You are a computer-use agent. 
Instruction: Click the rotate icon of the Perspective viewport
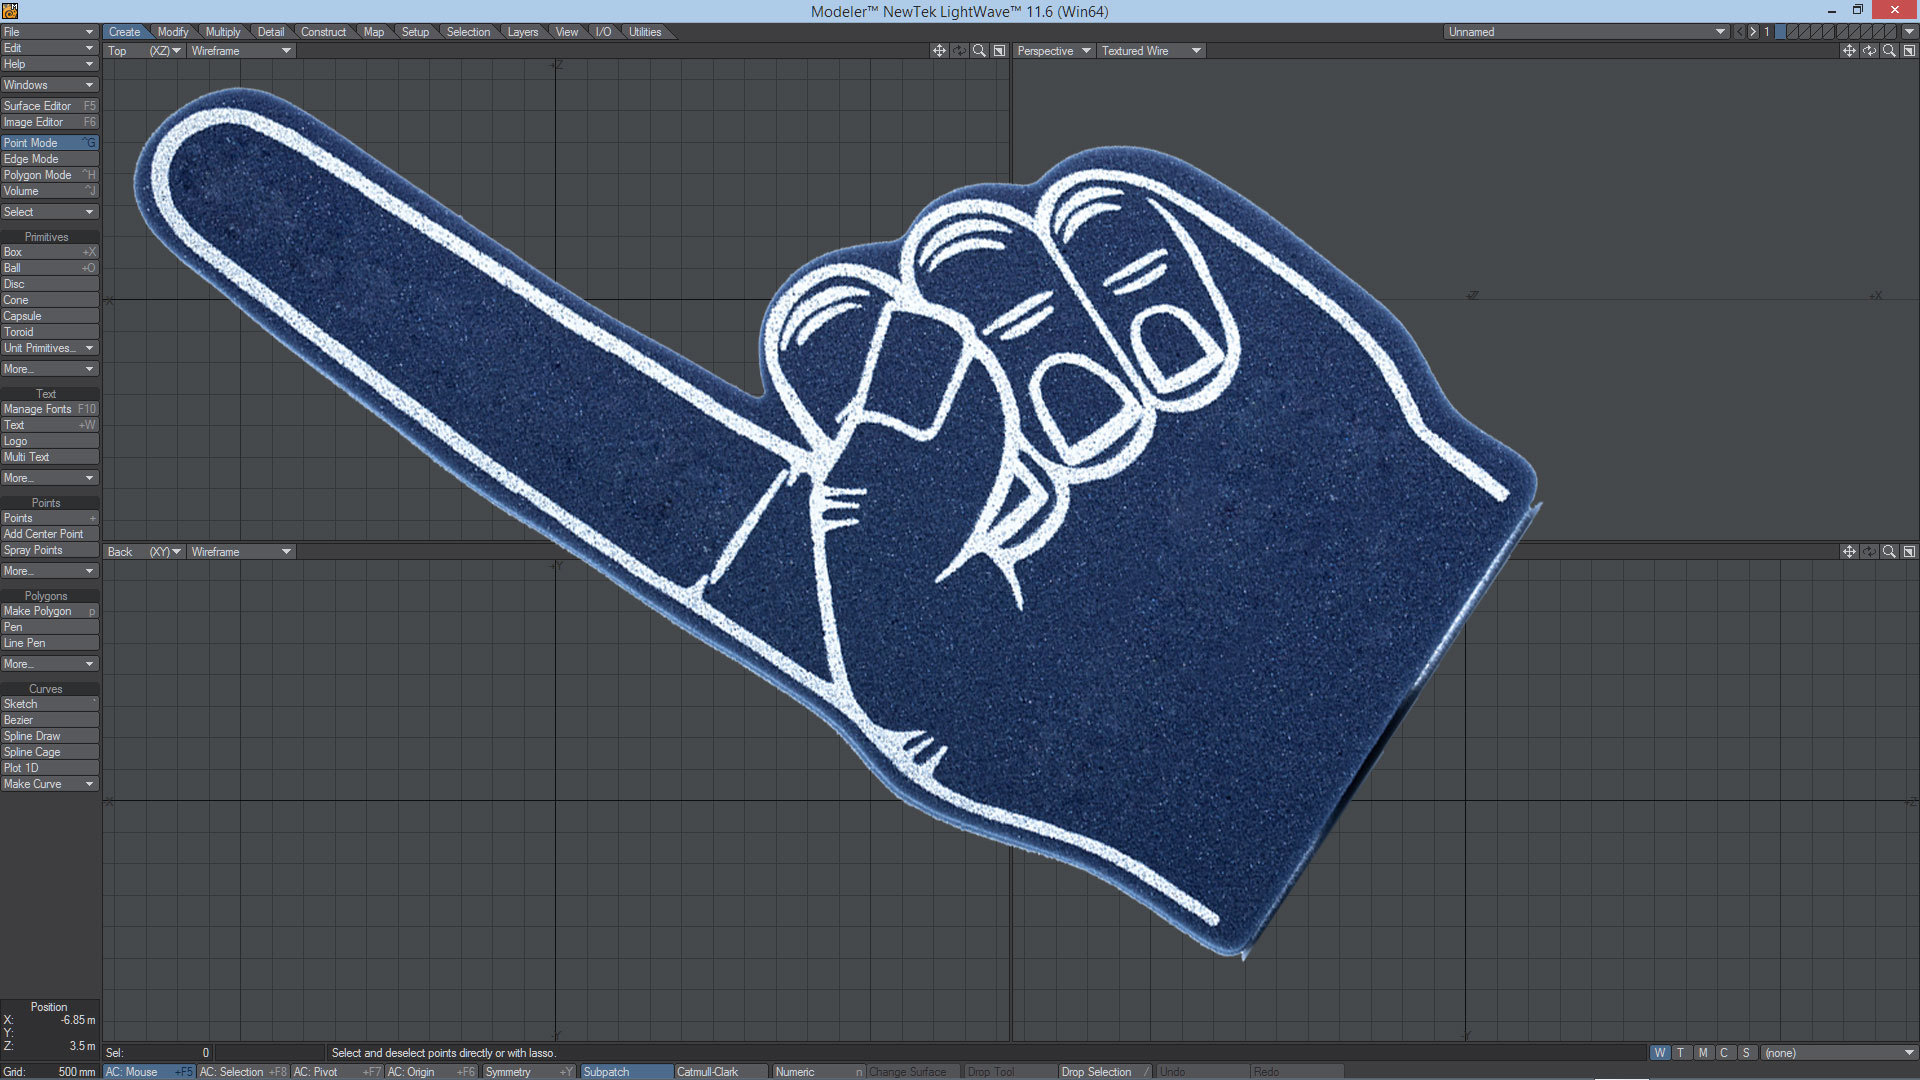(1869, 51)
